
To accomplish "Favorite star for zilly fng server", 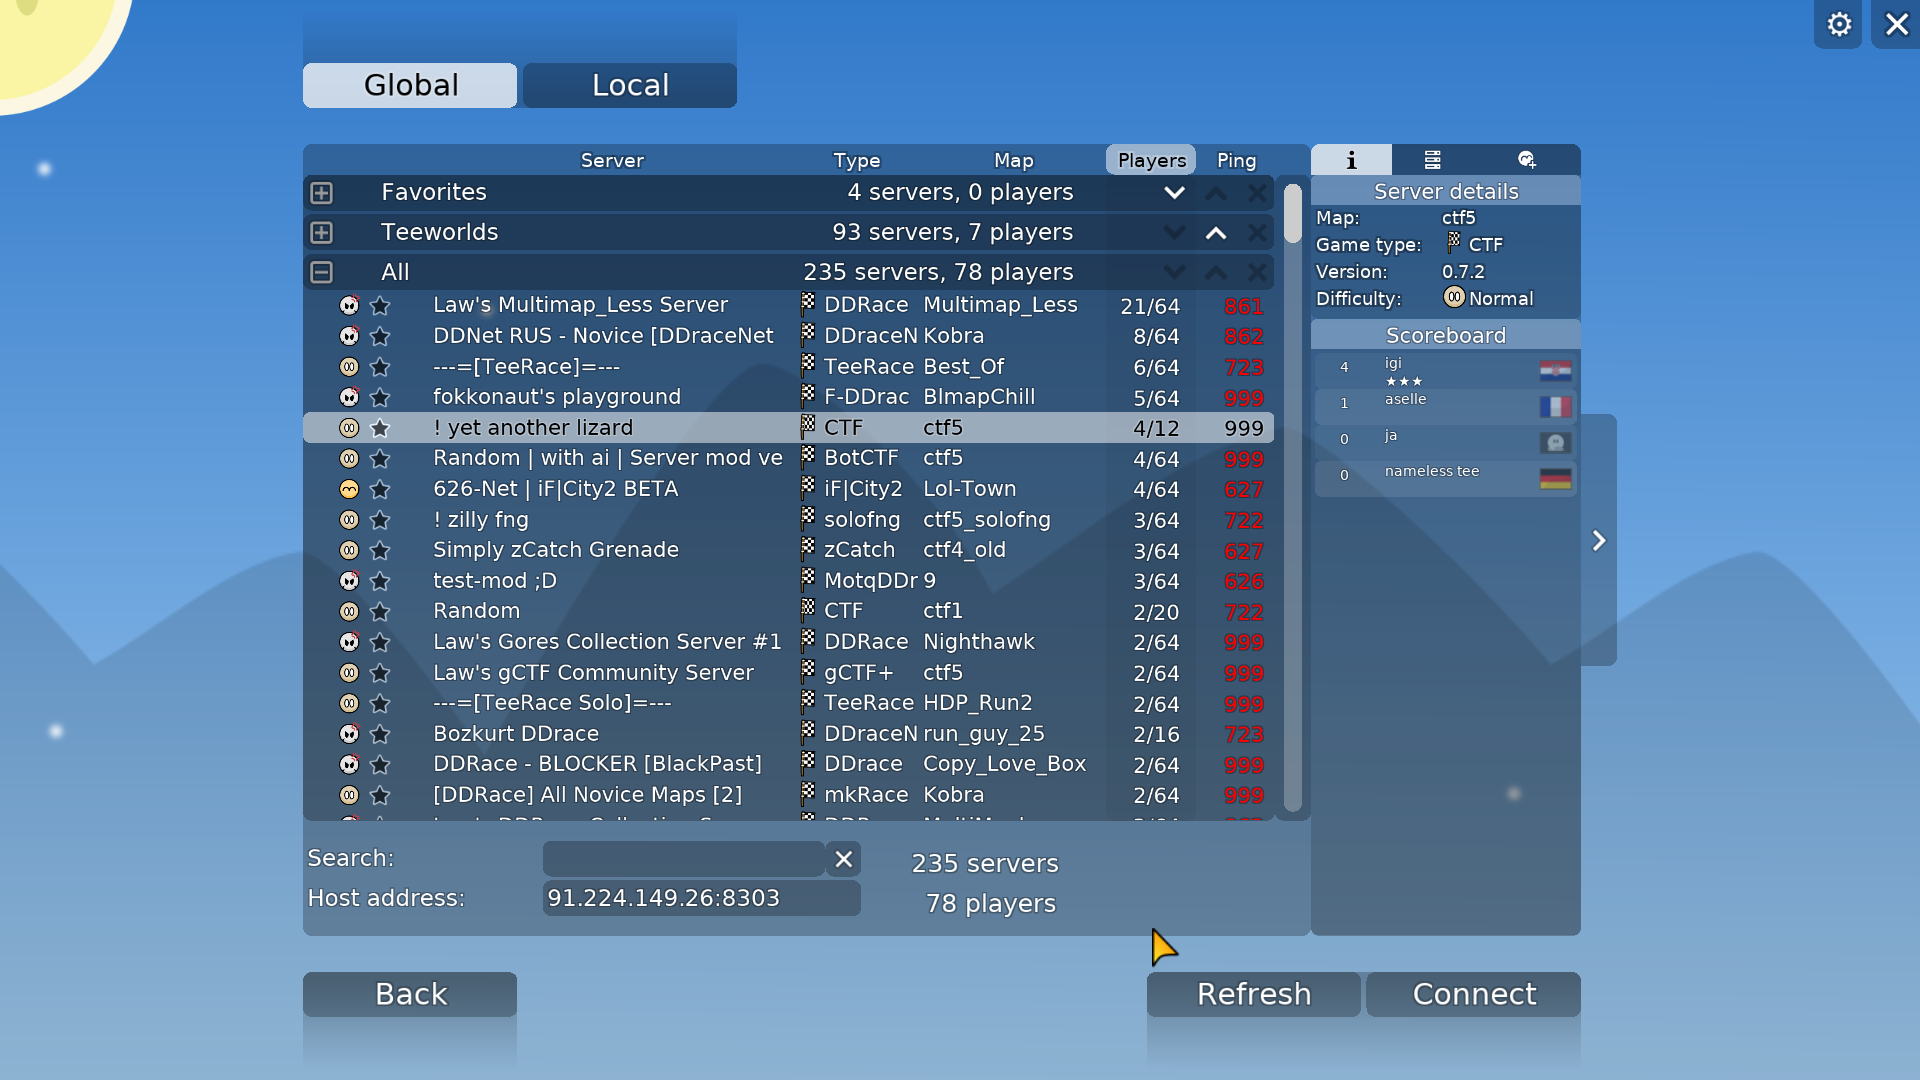I will [379, 520].
